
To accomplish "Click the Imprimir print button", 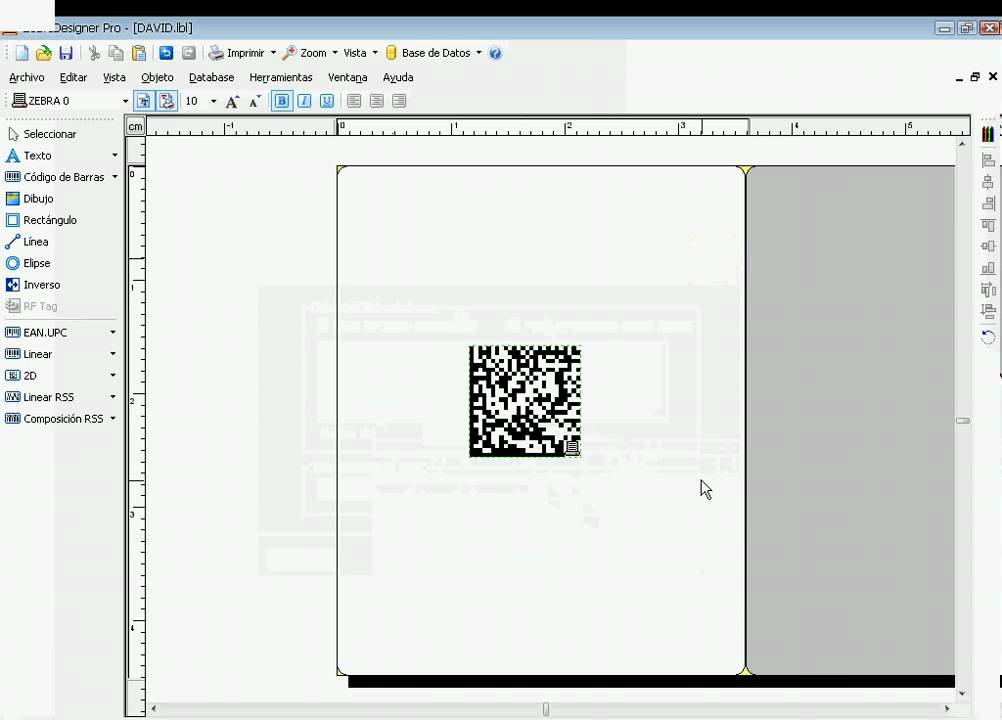I will click(236, 53).
